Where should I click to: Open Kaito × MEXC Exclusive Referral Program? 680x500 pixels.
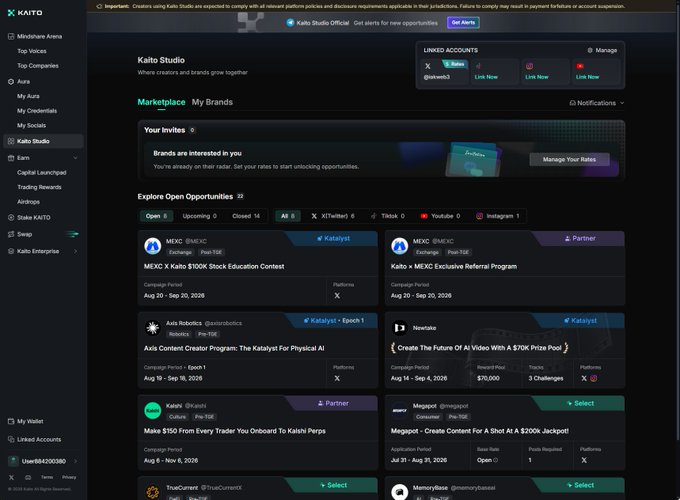(x=454, y=267)
